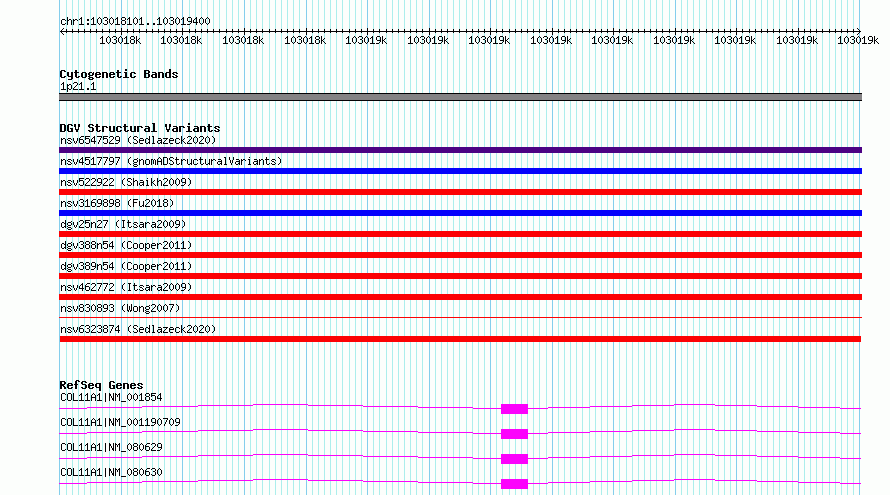Click the gray 1p21.1 cytogenetic band bar
Screen dimensions: 890x495
click(460, 97)
